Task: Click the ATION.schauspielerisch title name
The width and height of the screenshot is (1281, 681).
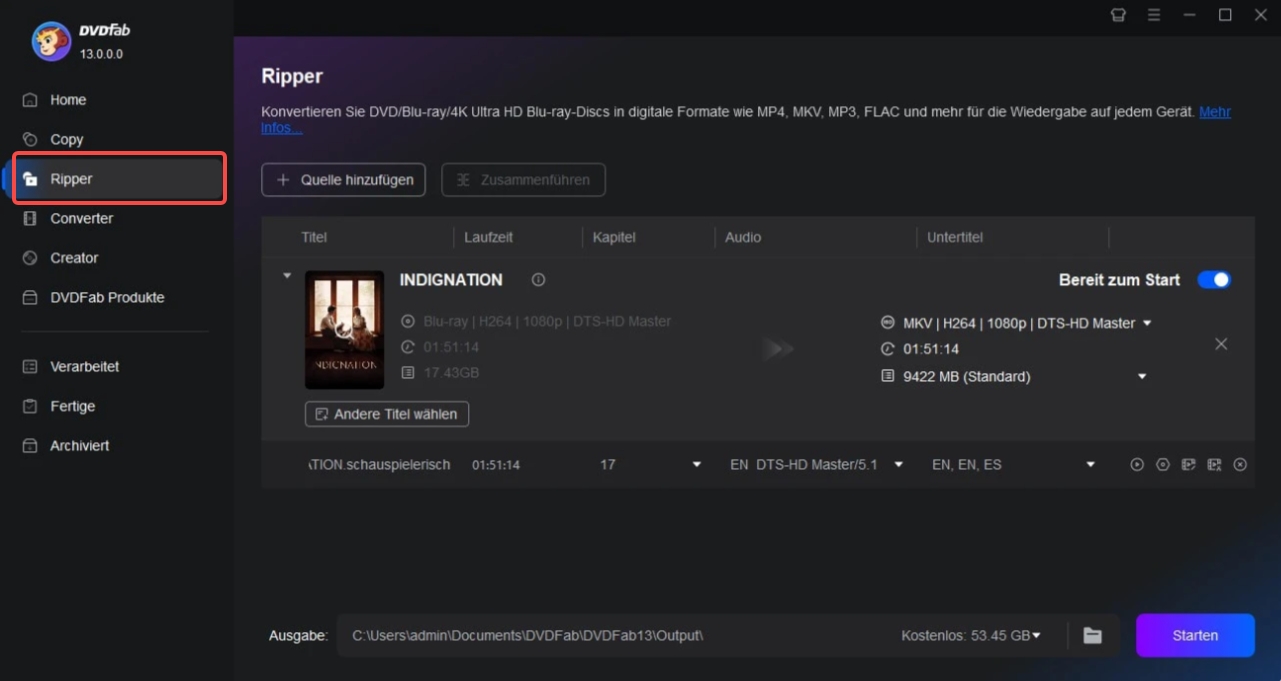Action: [x=380, y=465]
